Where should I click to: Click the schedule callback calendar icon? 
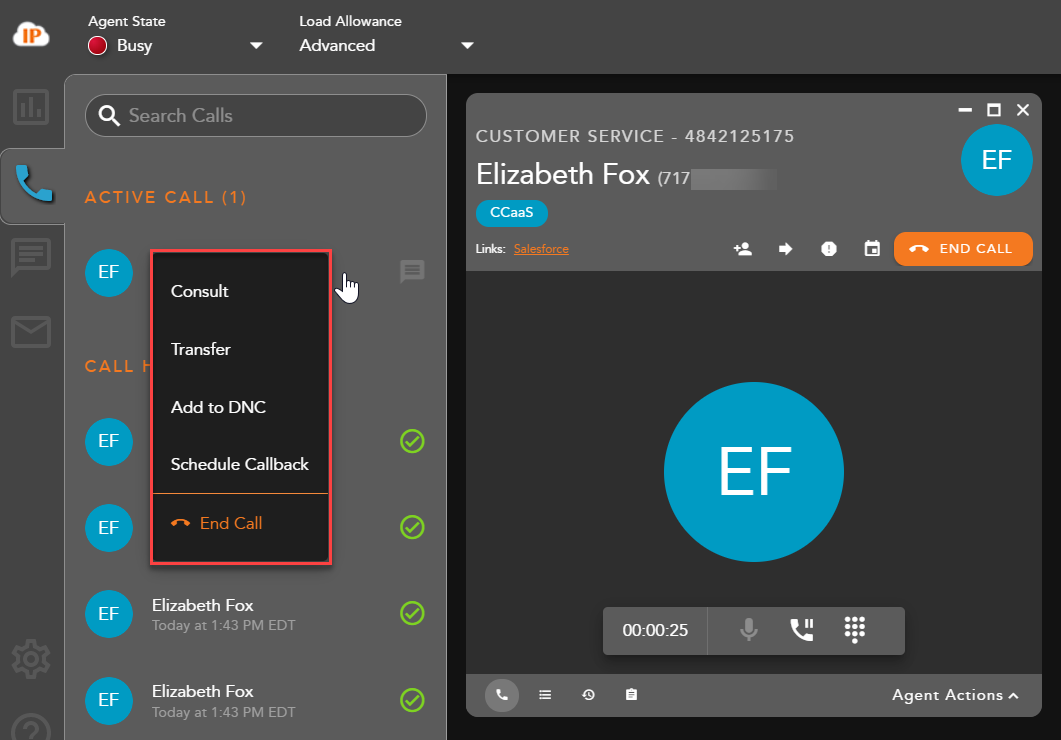coord(872,249)
